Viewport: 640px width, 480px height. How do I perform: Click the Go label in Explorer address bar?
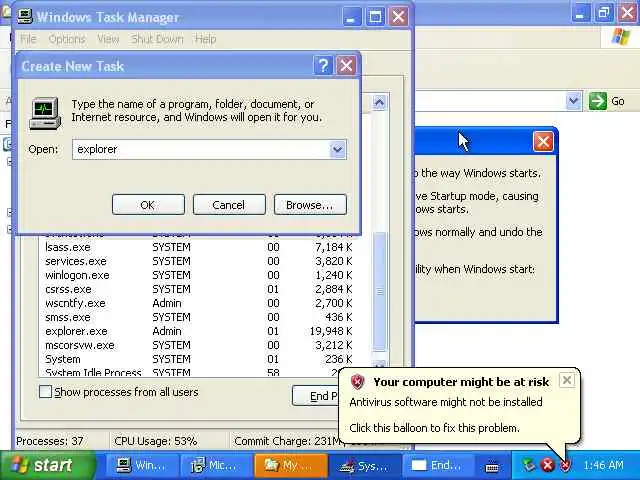618,101
